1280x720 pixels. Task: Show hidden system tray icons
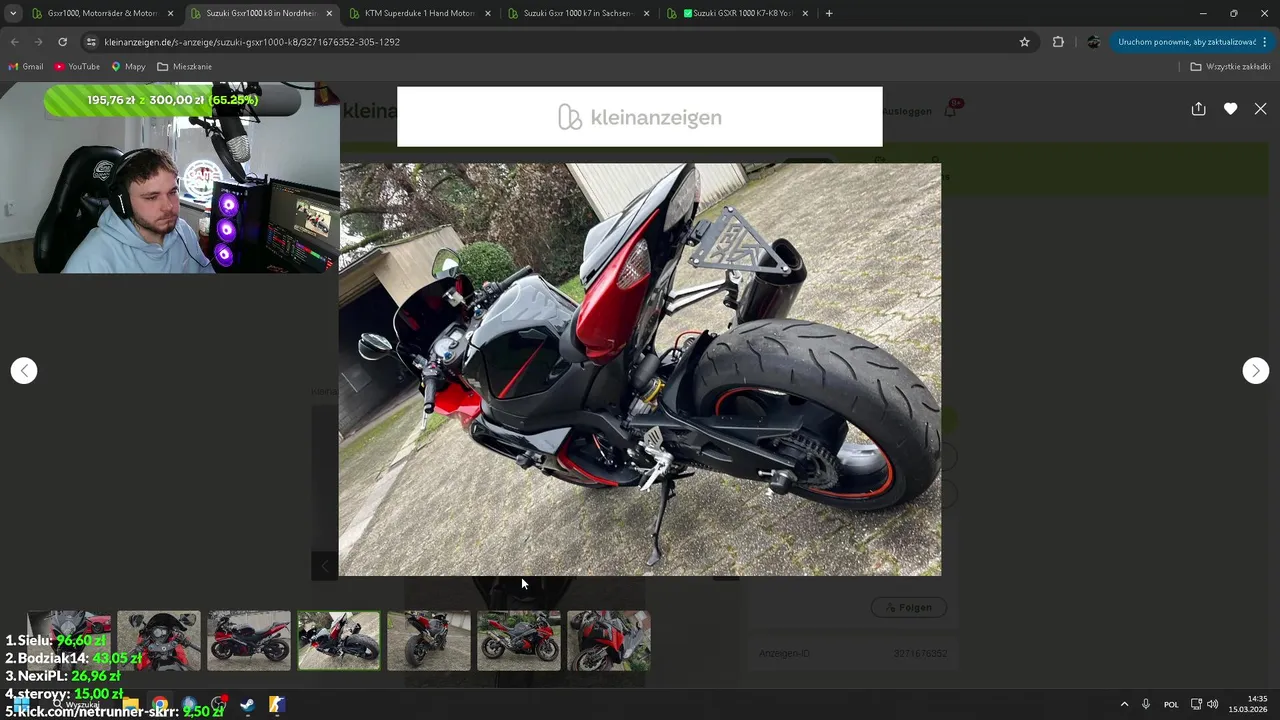click(1124, 704)
